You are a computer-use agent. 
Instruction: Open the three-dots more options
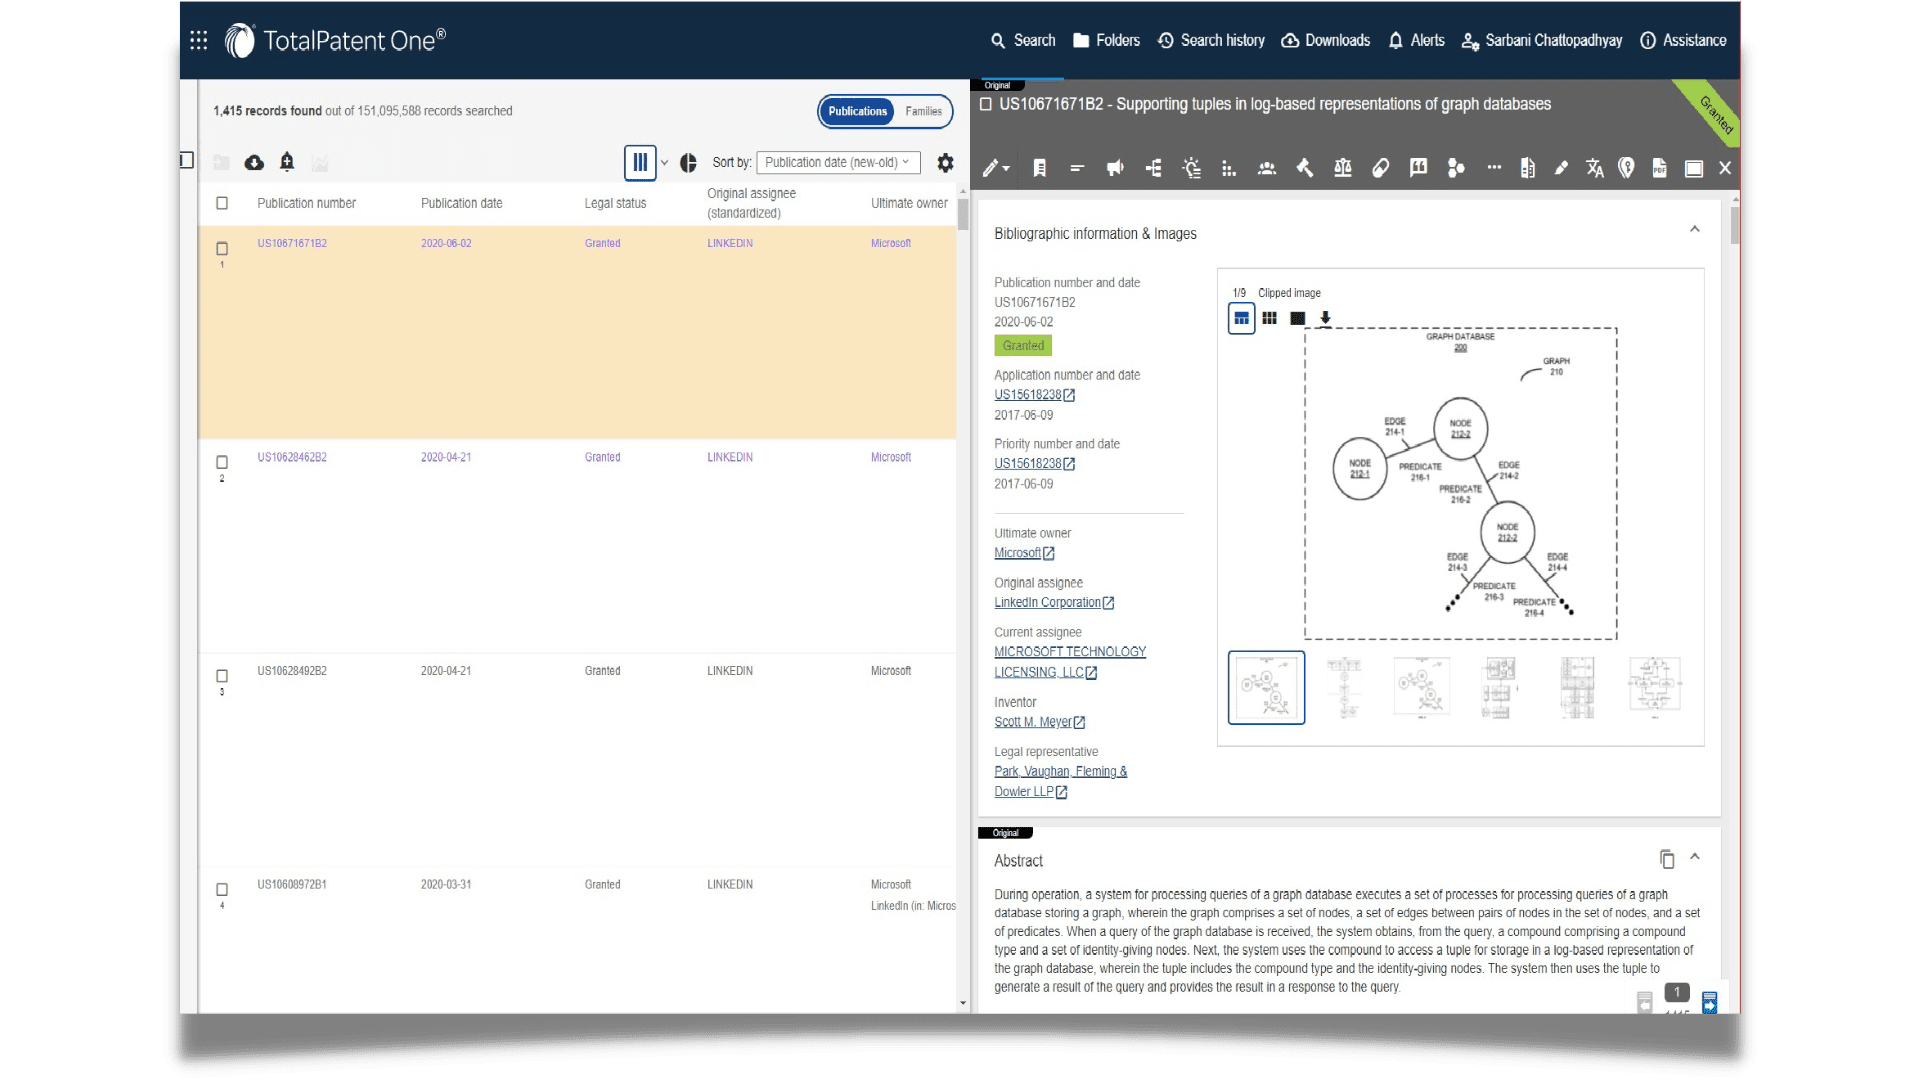coord(1494,168)
